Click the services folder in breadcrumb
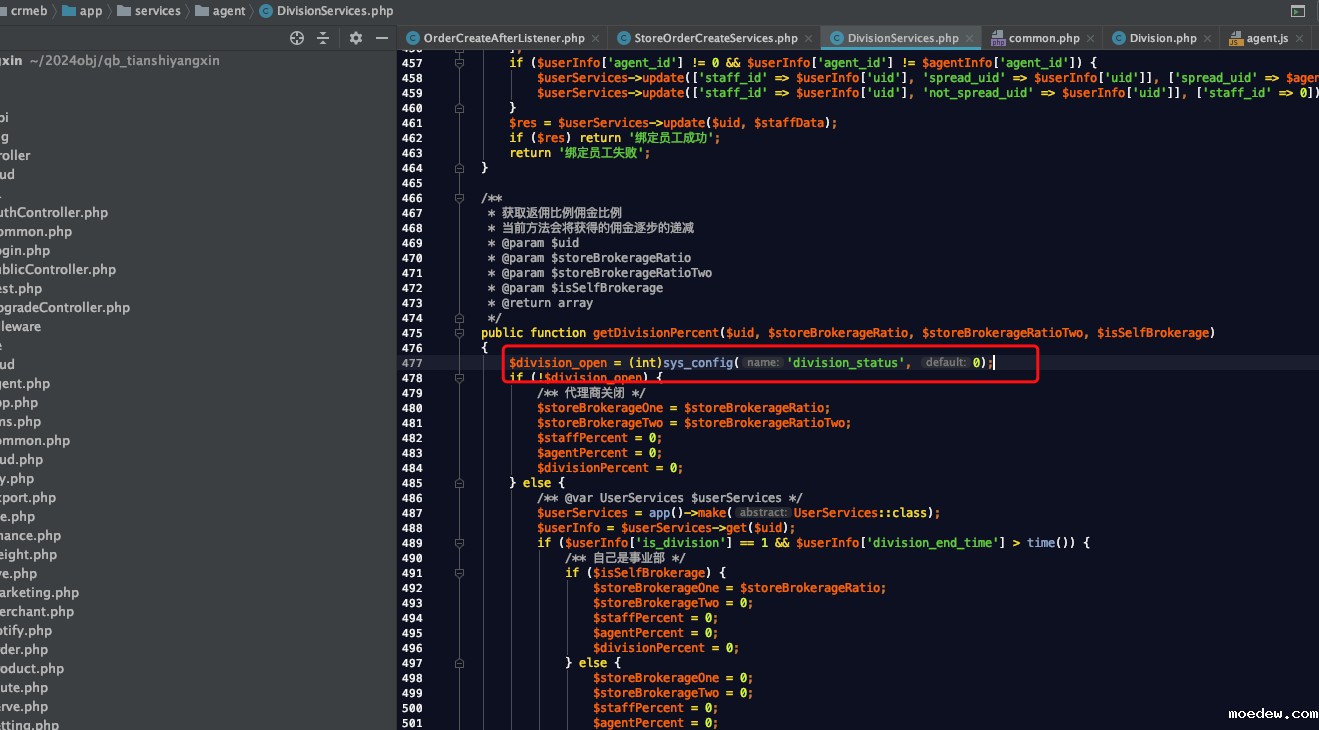1319x730 pixels. click(x=157, y=11)
